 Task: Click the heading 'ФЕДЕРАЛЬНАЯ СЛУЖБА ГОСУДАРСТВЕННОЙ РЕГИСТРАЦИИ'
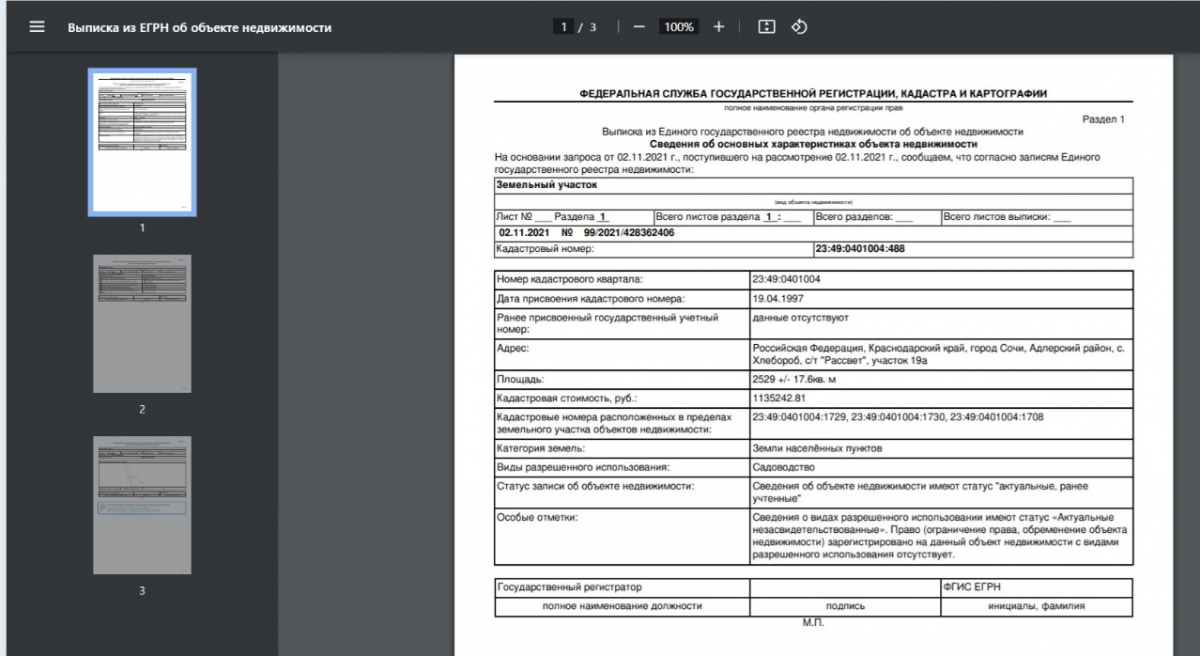[x=813, y=94]
